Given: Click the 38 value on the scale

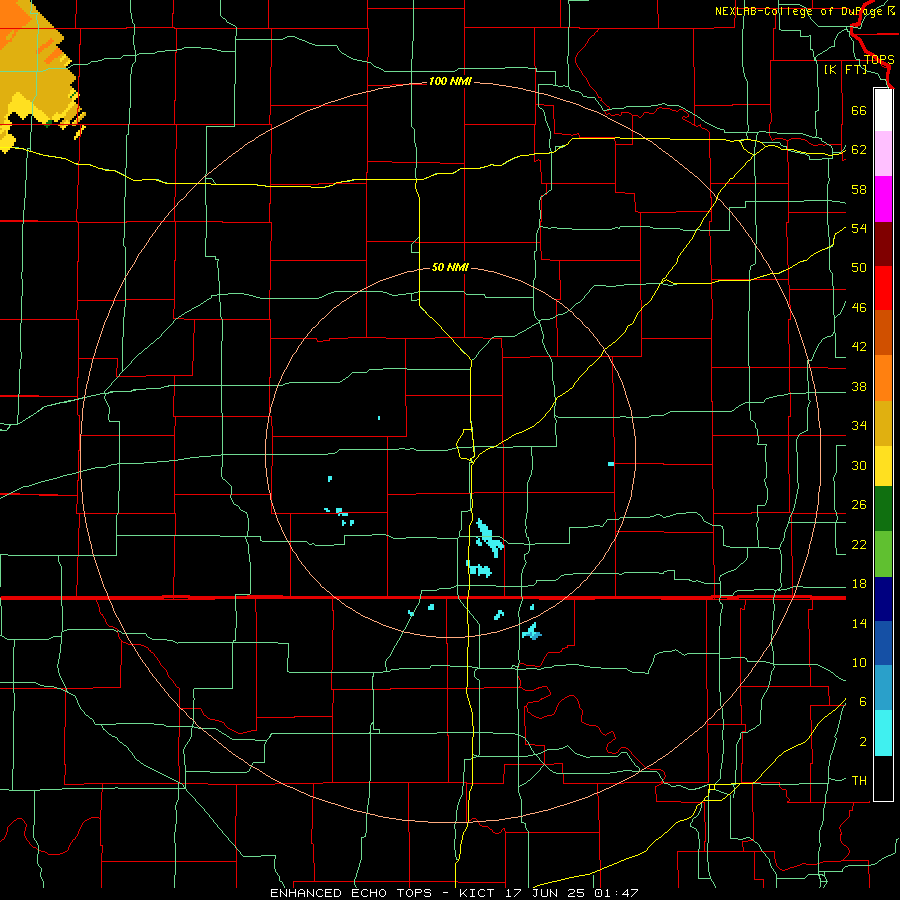Looking at the screenshot, I should (859, 386).
